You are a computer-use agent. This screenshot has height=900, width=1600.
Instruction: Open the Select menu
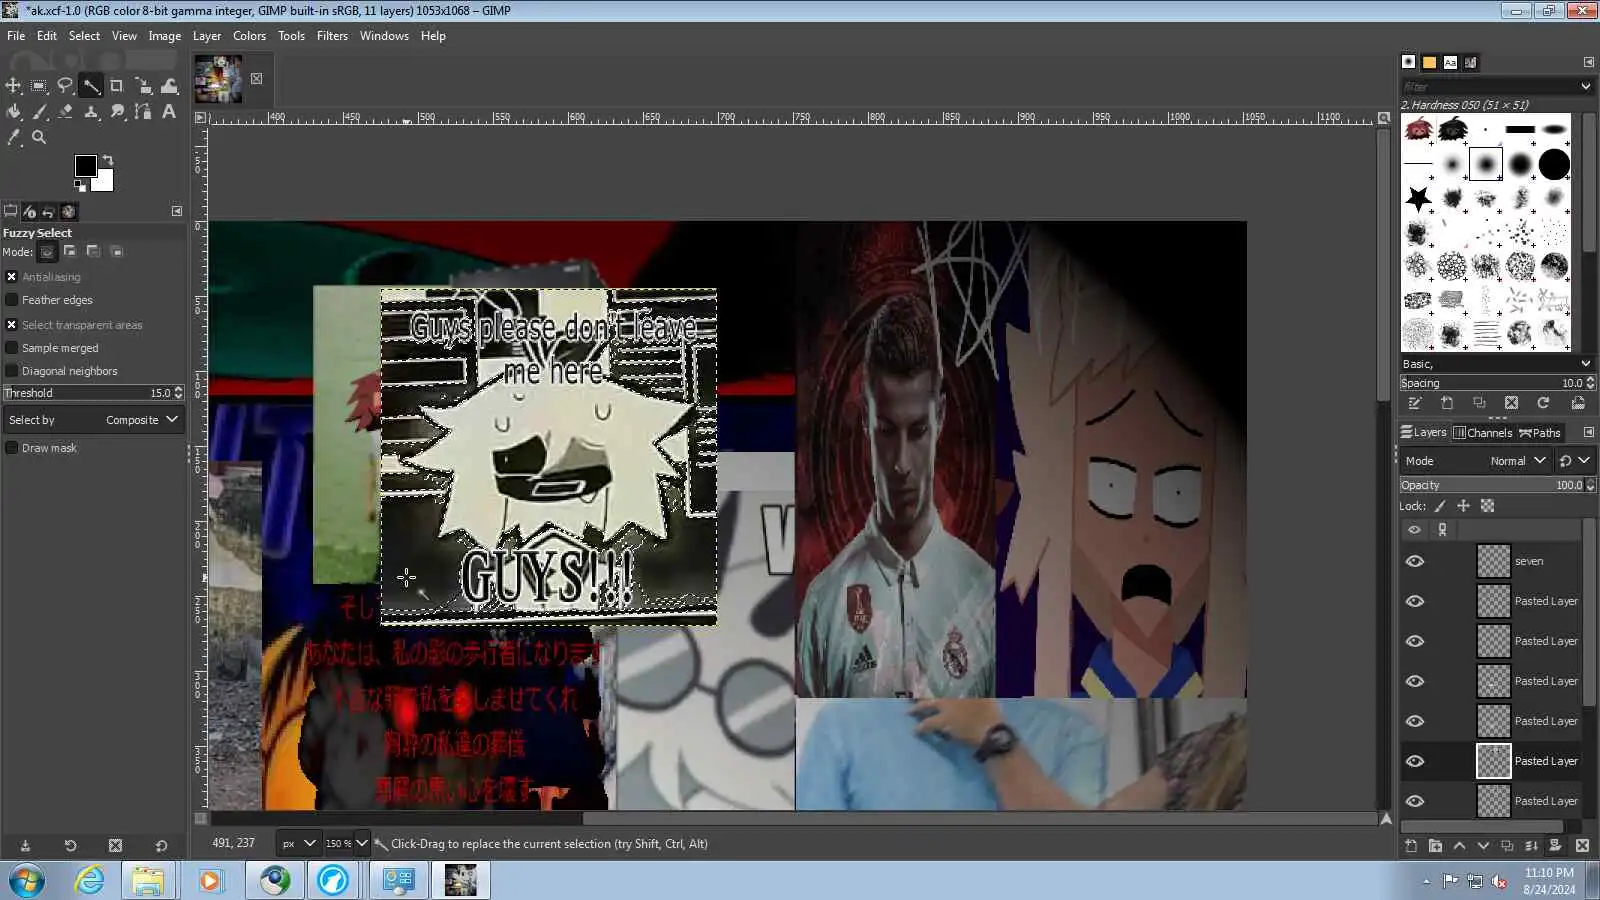[84, 36]
